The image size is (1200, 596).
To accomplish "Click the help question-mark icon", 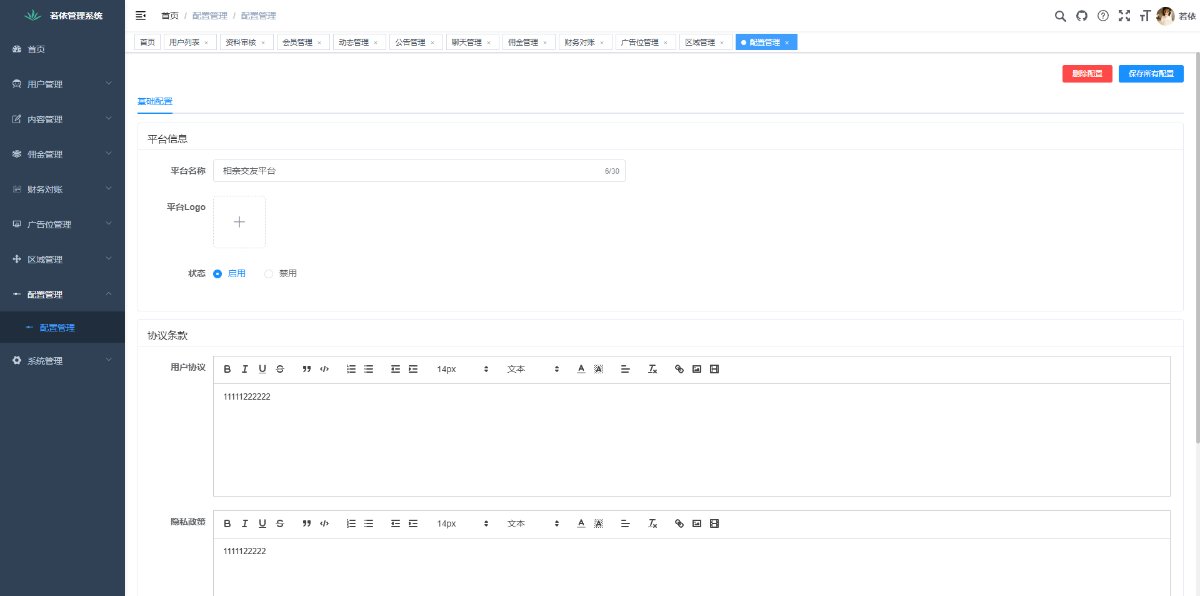I will pos(1103,15).
